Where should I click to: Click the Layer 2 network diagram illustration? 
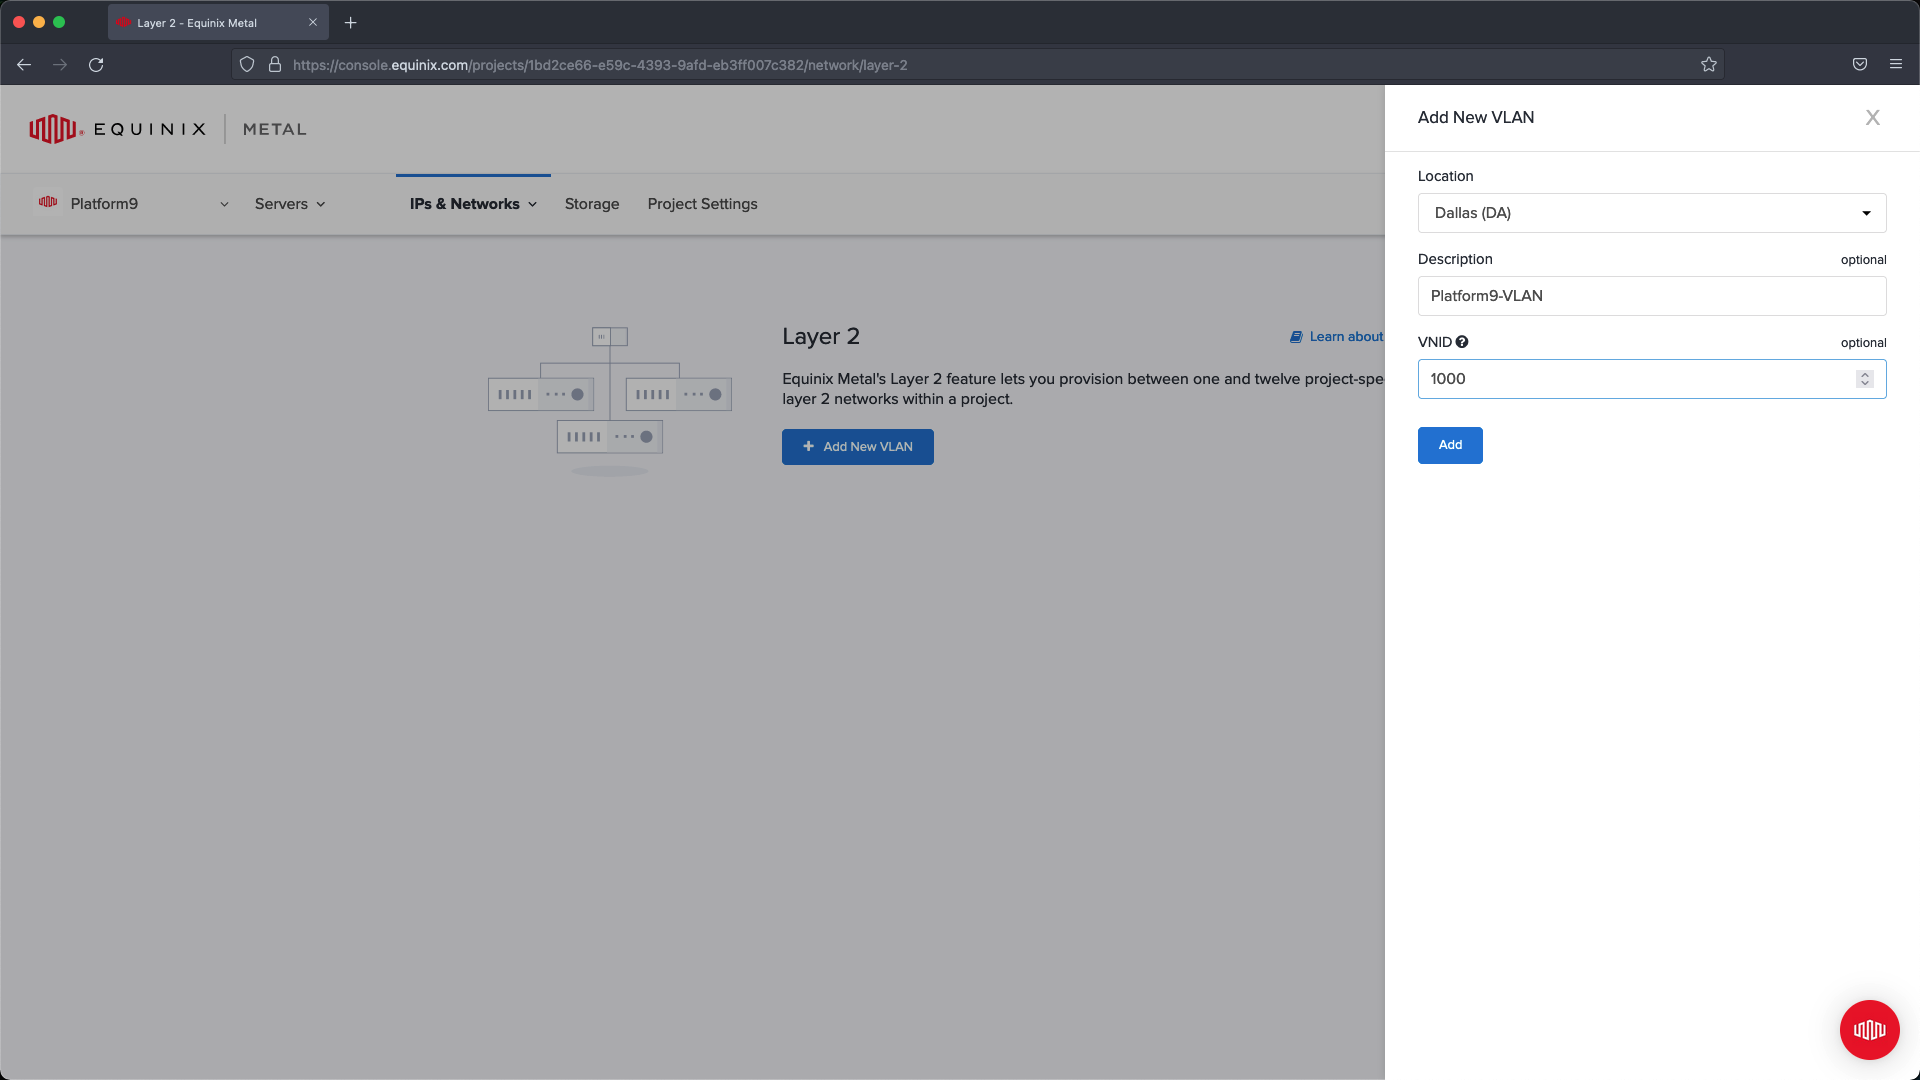tap(609, 400)
